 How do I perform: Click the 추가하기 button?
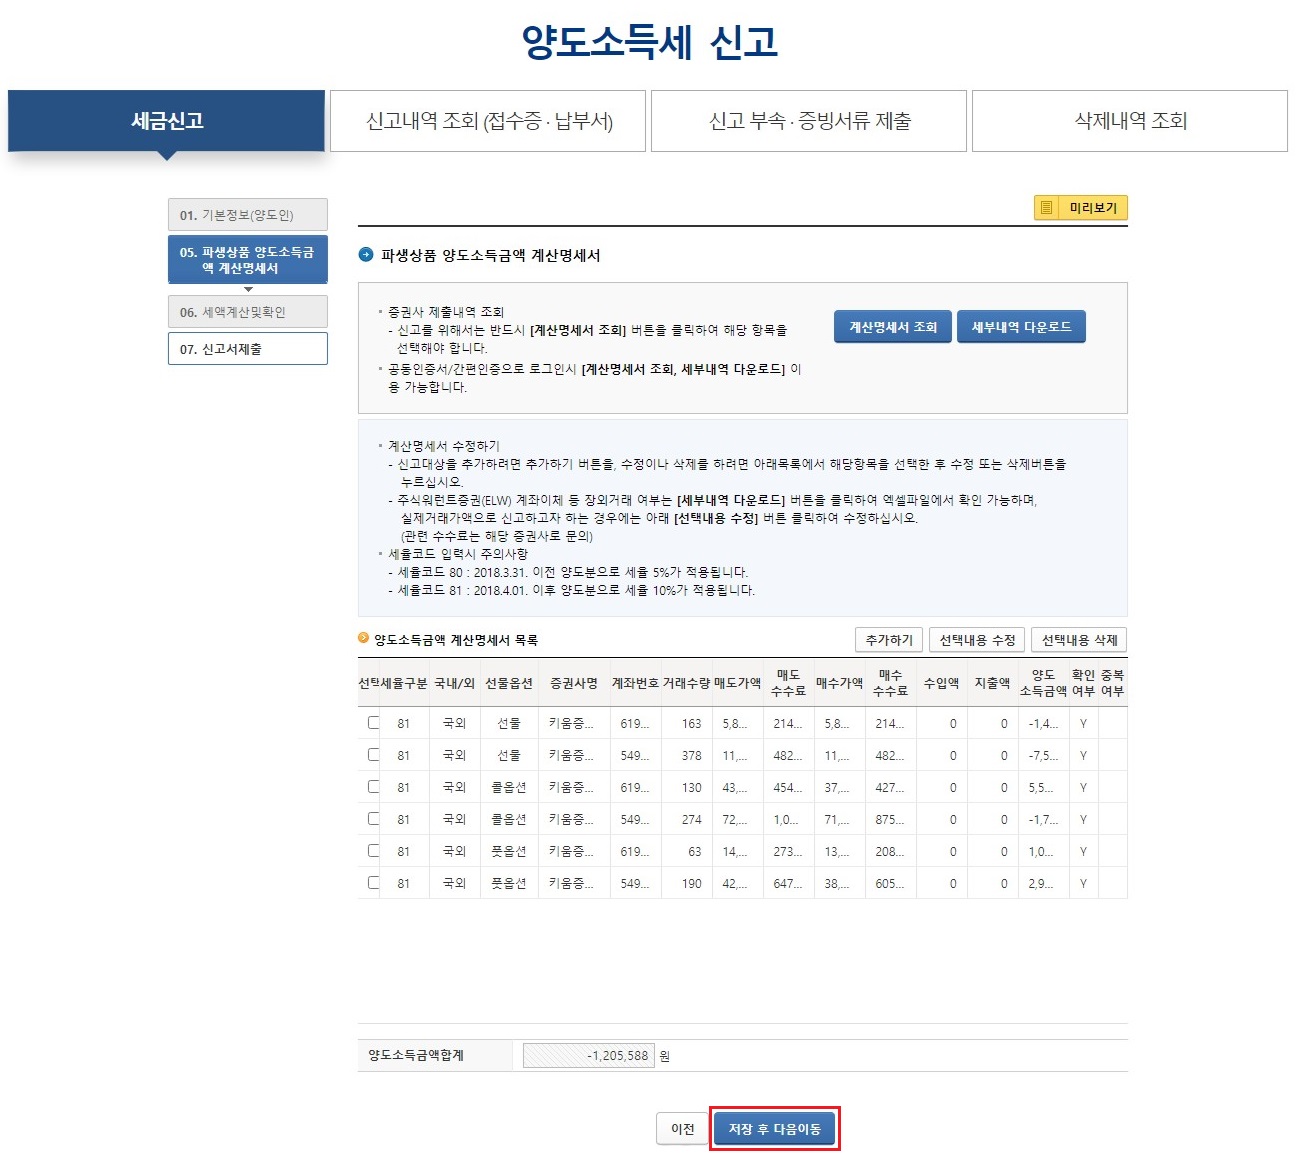point(889,640)
